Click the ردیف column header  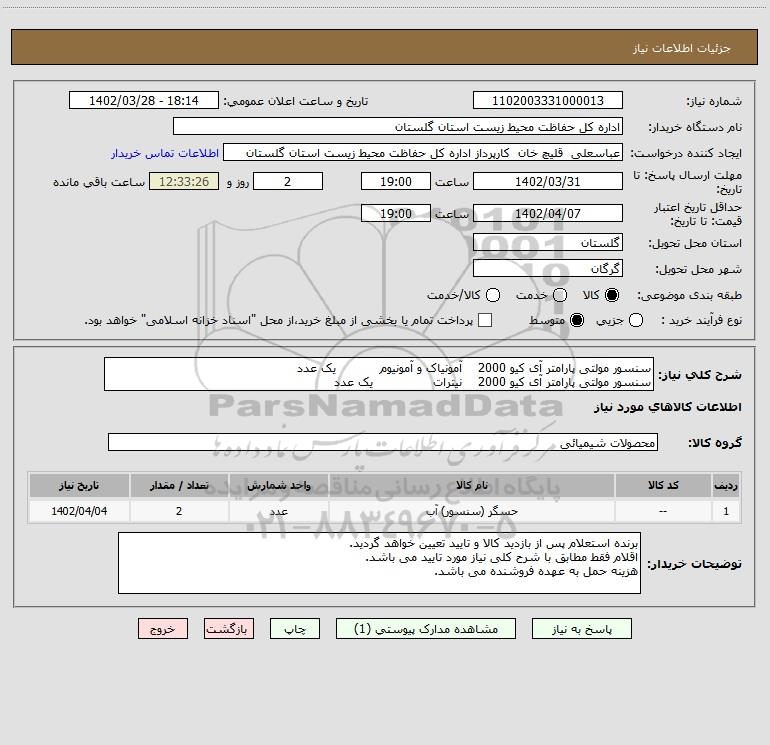tap(726, 486)
